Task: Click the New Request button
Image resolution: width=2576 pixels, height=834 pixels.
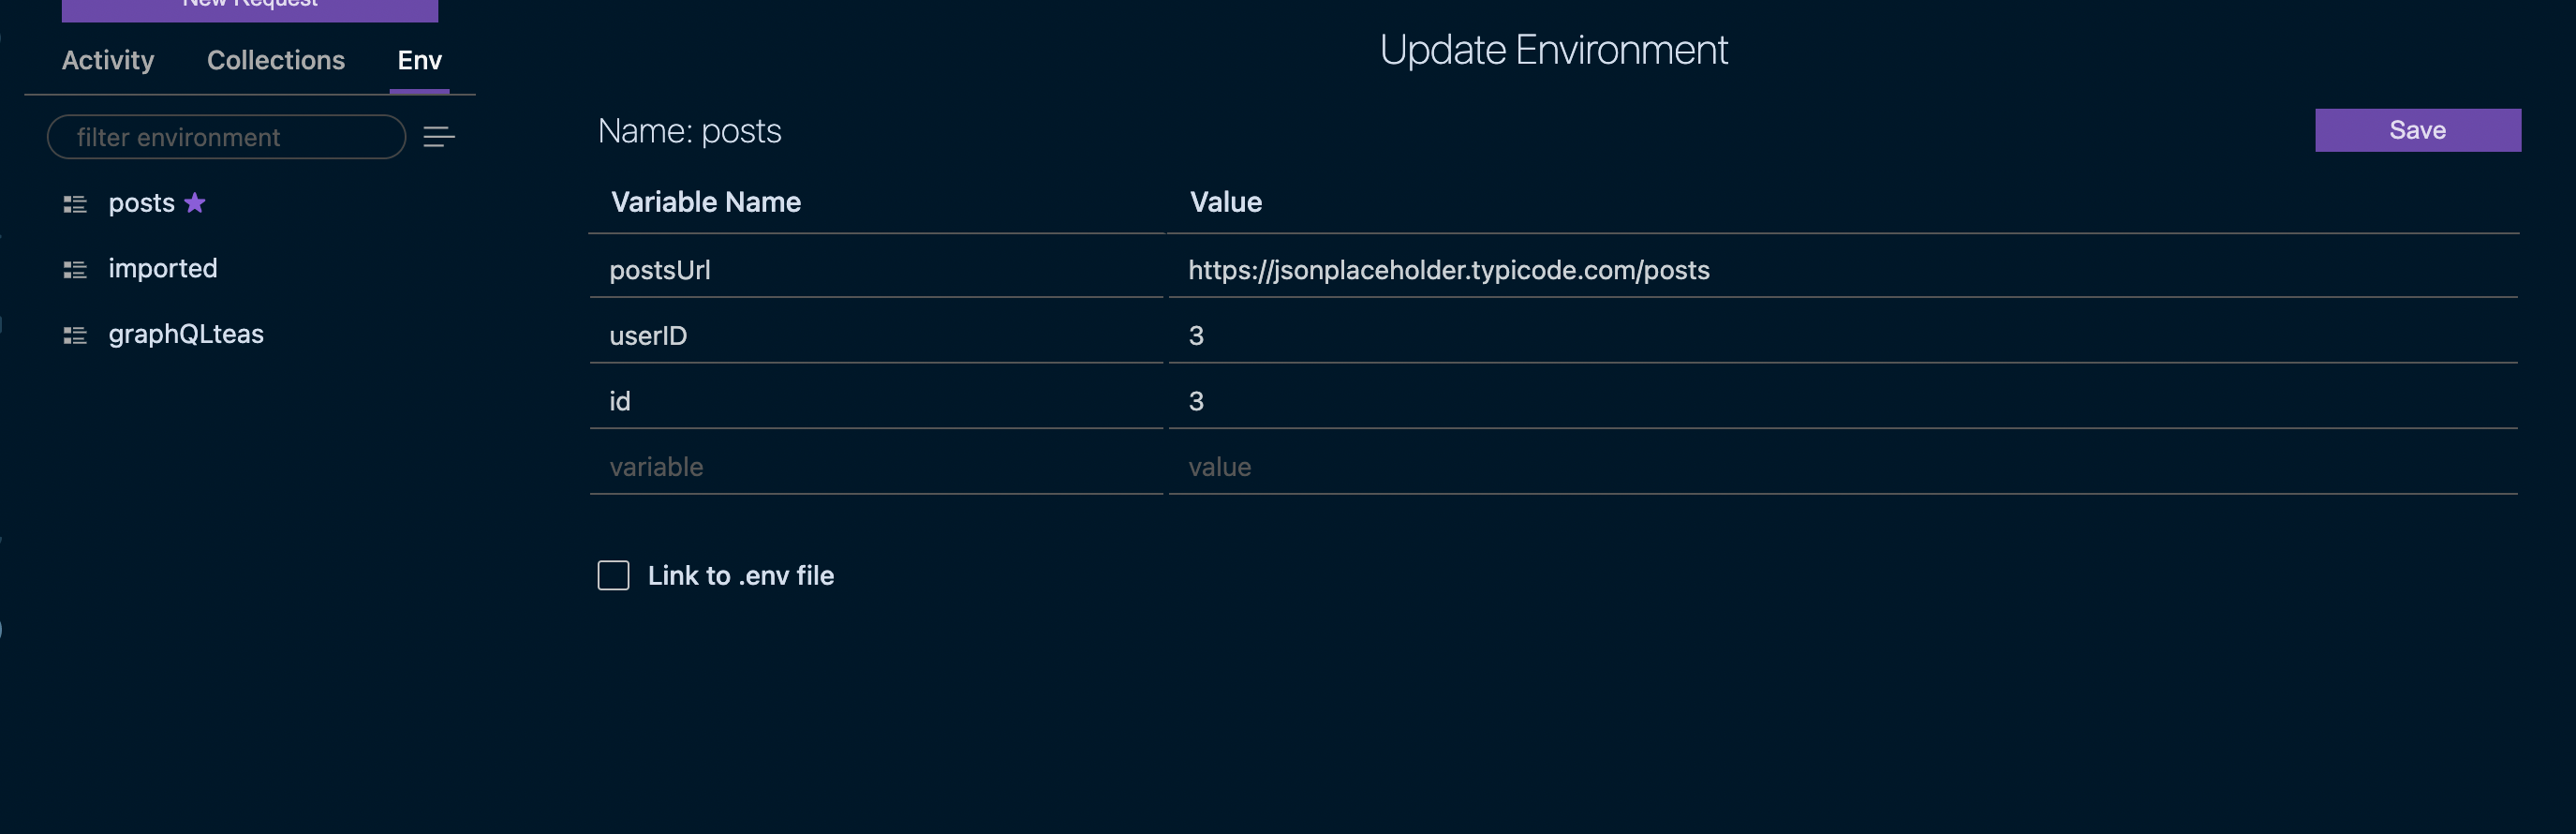Action: click(249, 6)
